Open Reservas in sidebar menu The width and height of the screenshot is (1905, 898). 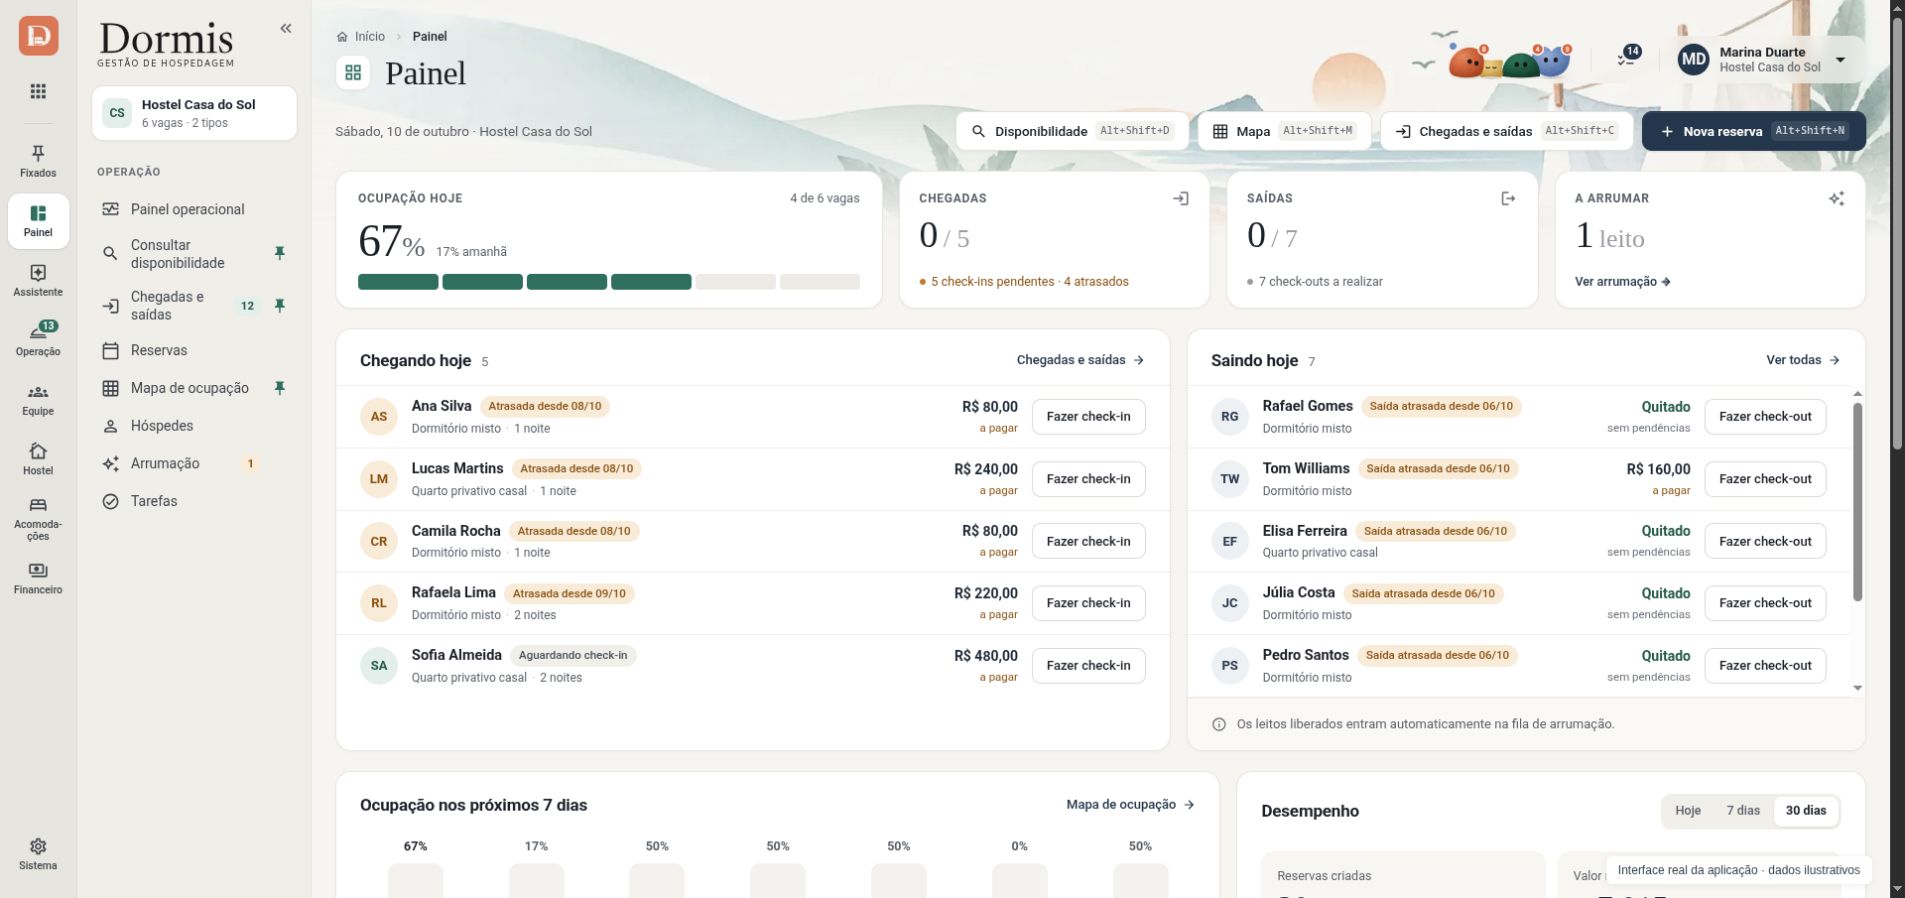[194, 350]
